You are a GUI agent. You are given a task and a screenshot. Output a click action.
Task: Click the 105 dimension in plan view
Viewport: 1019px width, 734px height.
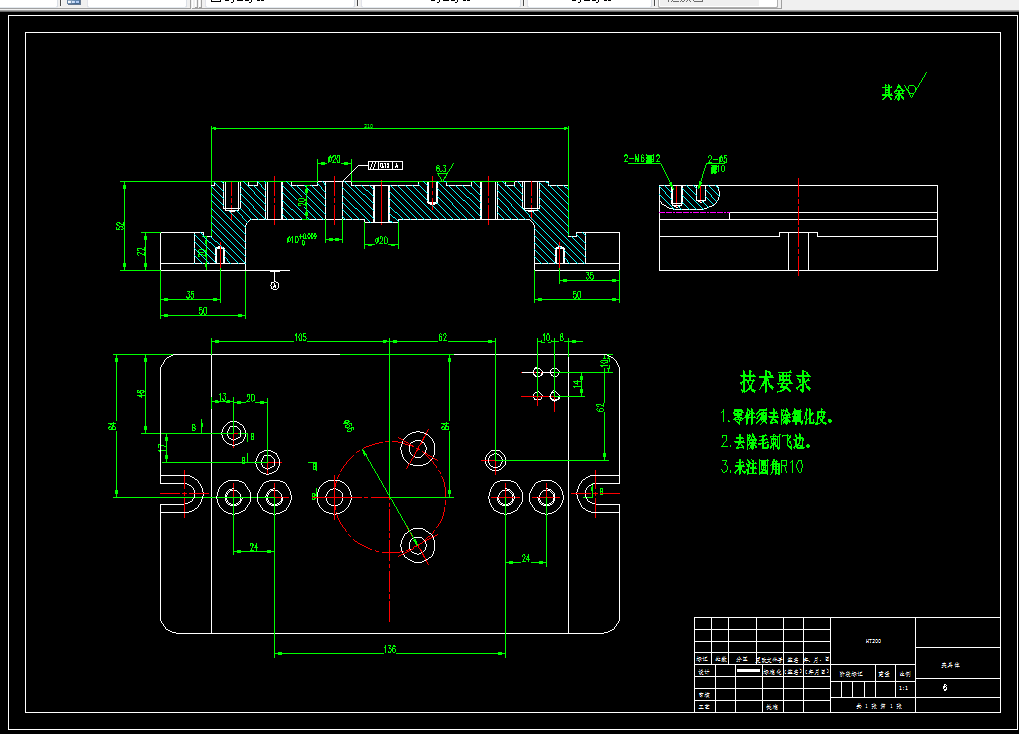tap(300, 337)
